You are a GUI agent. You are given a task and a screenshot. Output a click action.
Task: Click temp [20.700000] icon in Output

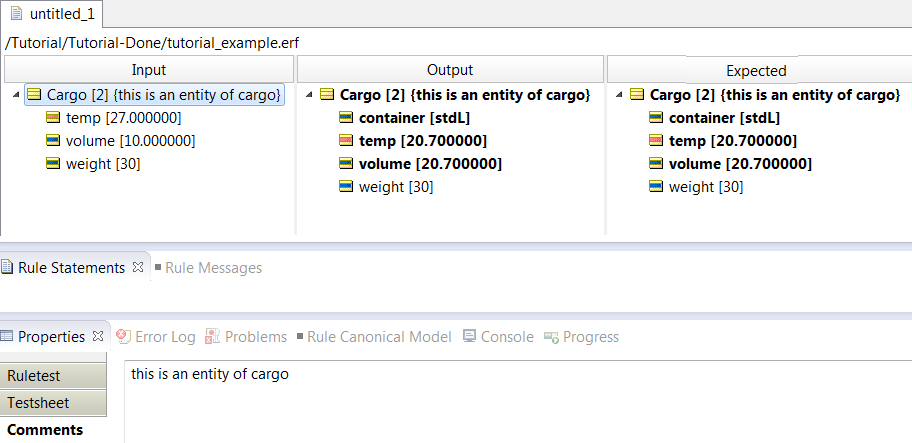(346, 141)
